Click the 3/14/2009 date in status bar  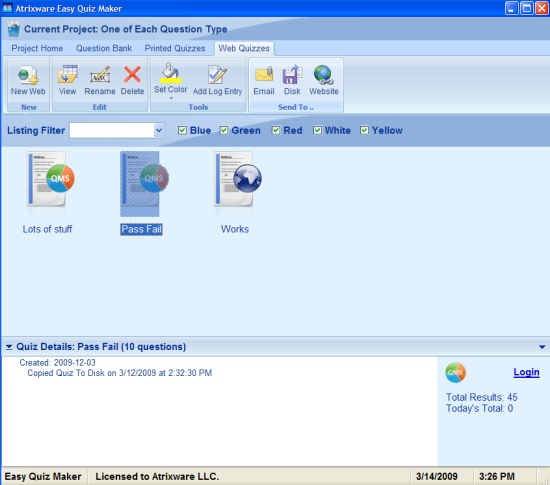pos(437,477)
